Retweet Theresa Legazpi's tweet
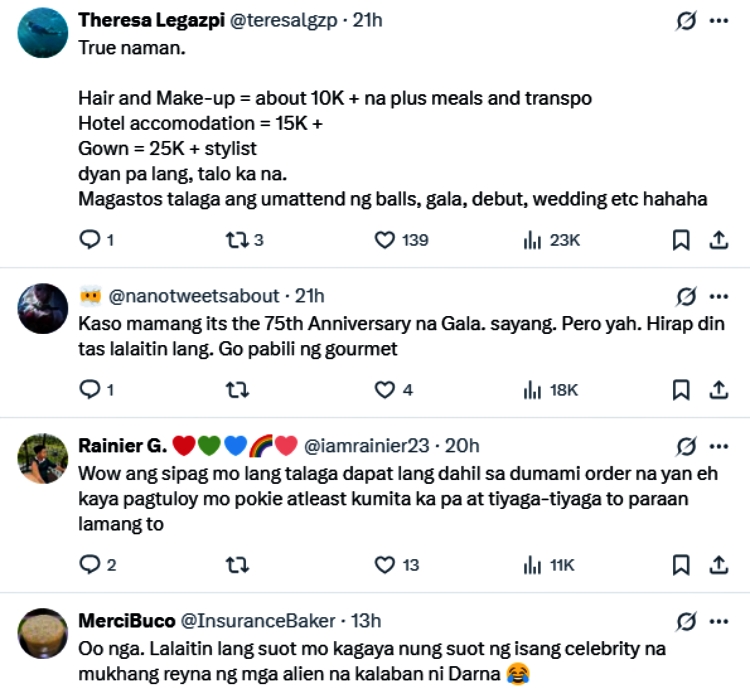This screenshot has width=750, height=689. [237, 240]
